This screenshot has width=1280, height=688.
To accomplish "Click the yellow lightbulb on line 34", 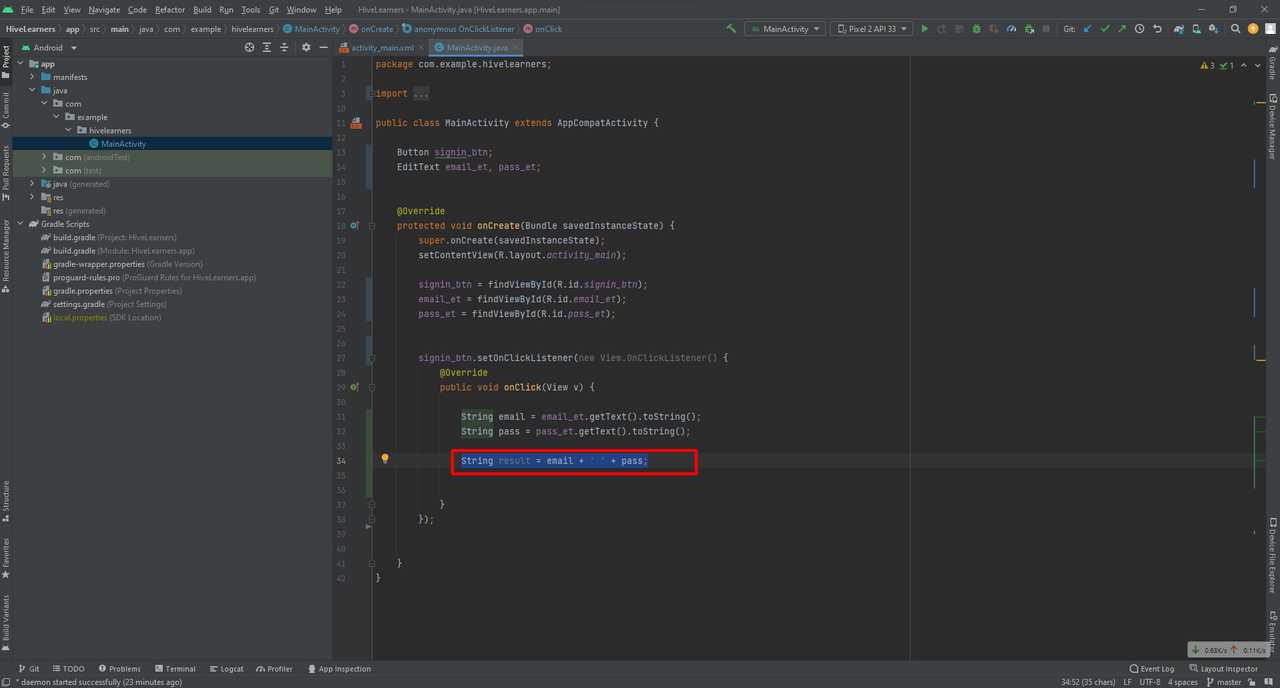I will [x=384, y=459].
